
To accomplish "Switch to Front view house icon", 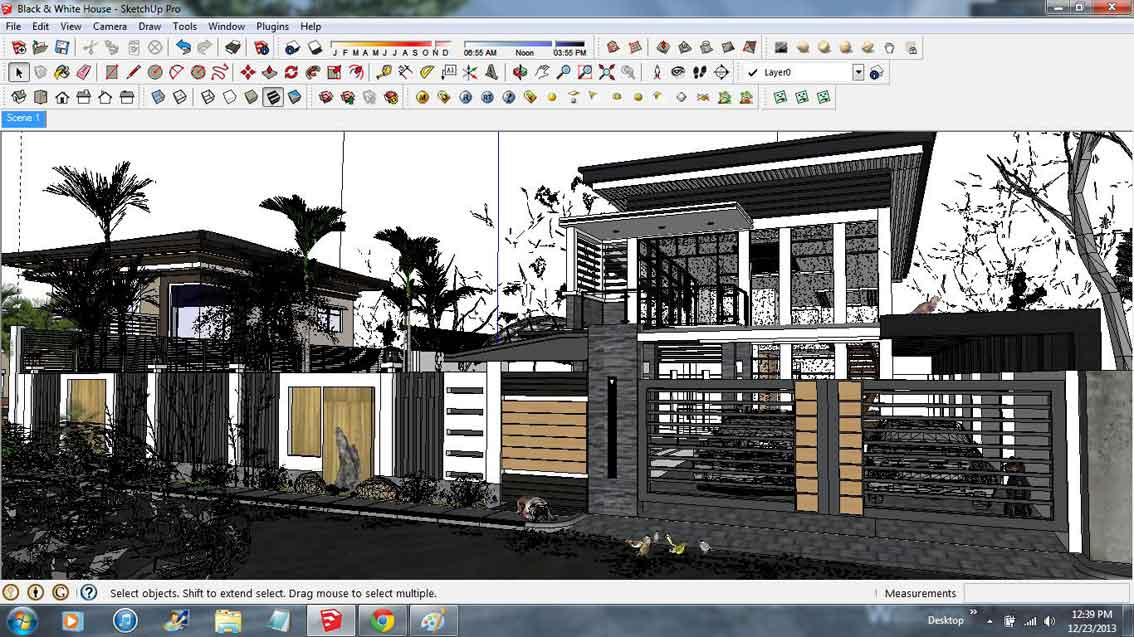I will pyautogui.click(x=62, y=97).
